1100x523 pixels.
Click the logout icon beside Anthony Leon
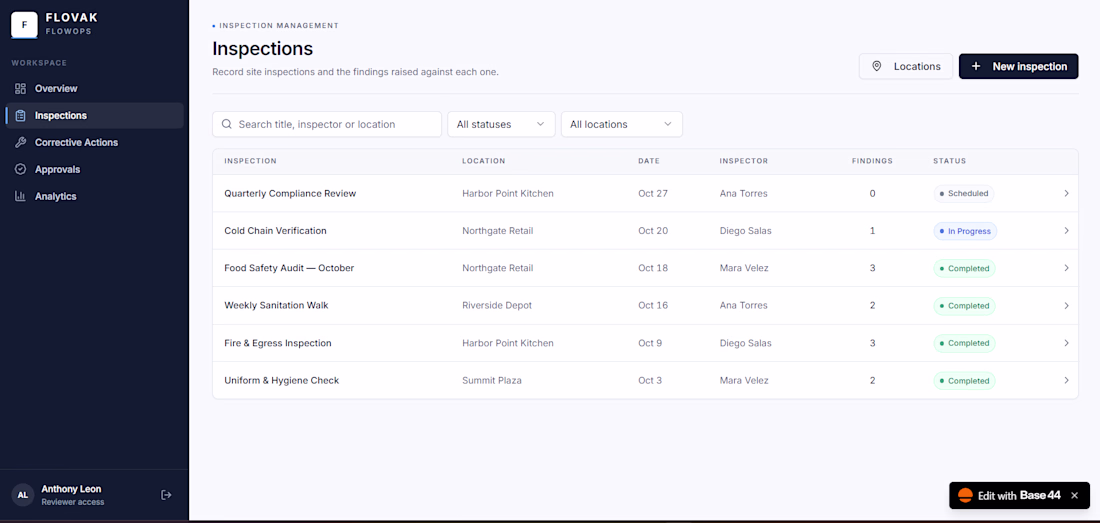pos(166,495)
